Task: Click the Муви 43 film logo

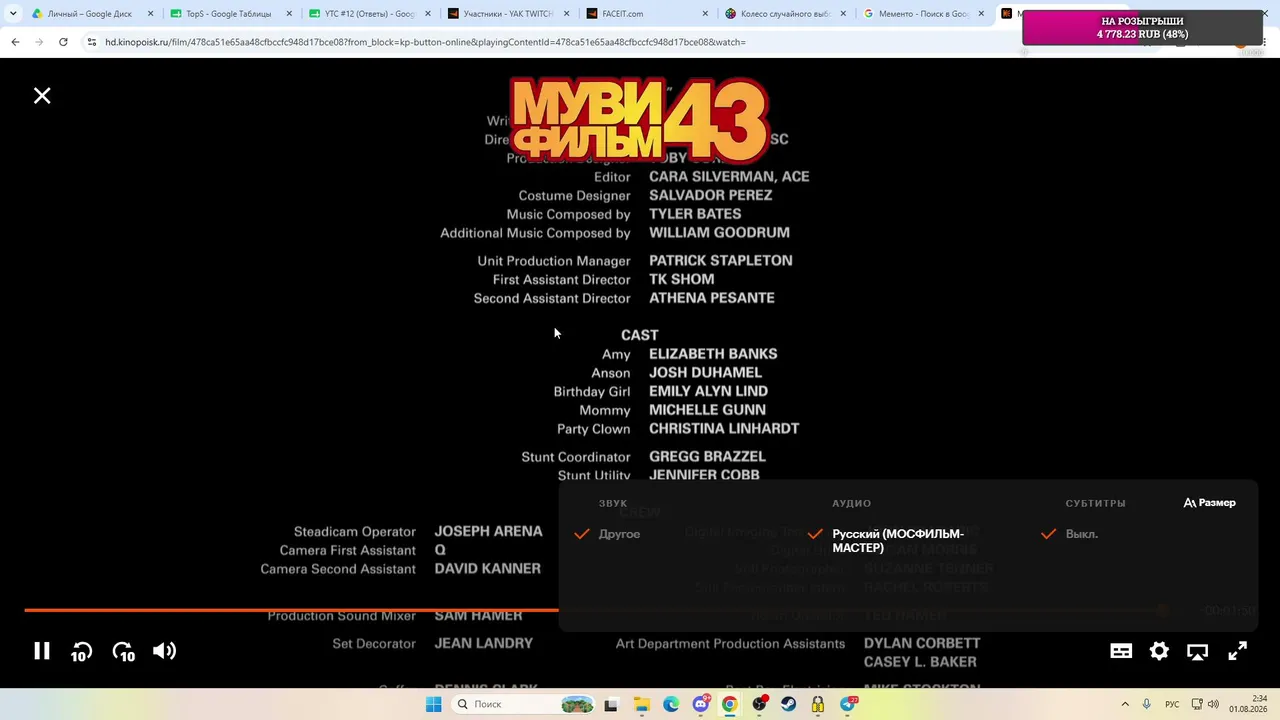Action: click(x=639, y=121)
